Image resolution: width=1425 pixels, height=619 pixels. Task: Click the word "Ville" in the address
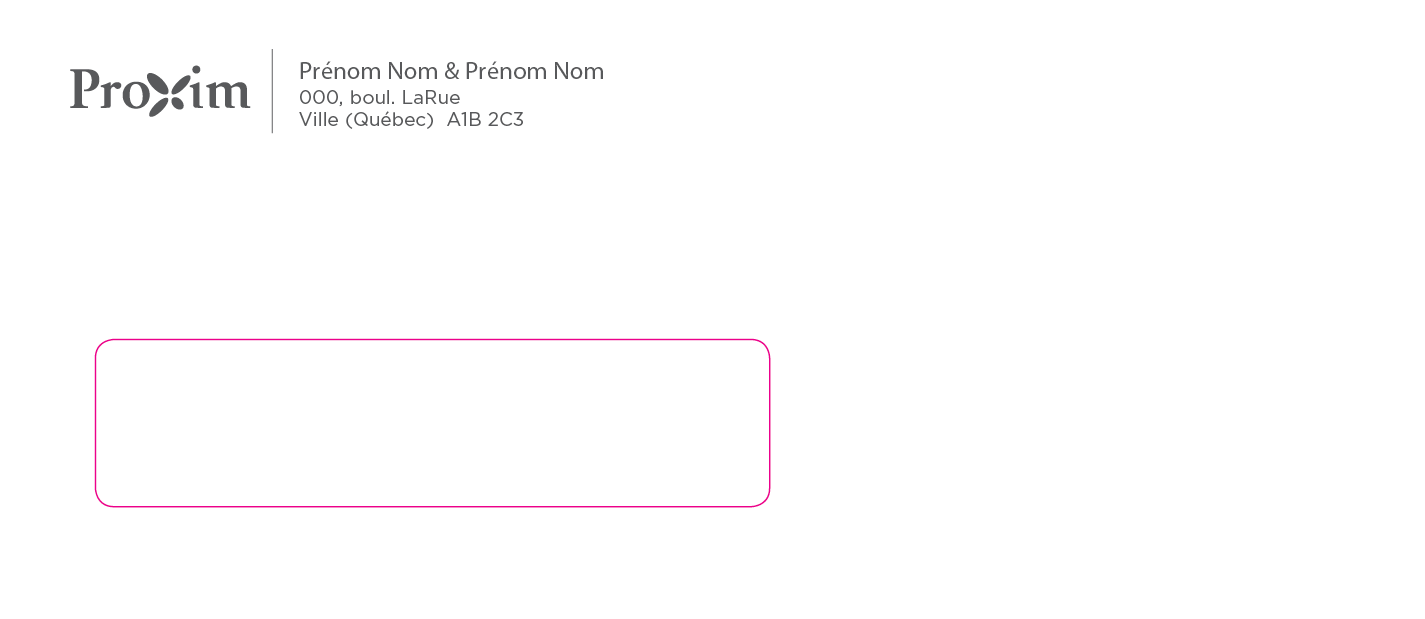tap(317, 120)
